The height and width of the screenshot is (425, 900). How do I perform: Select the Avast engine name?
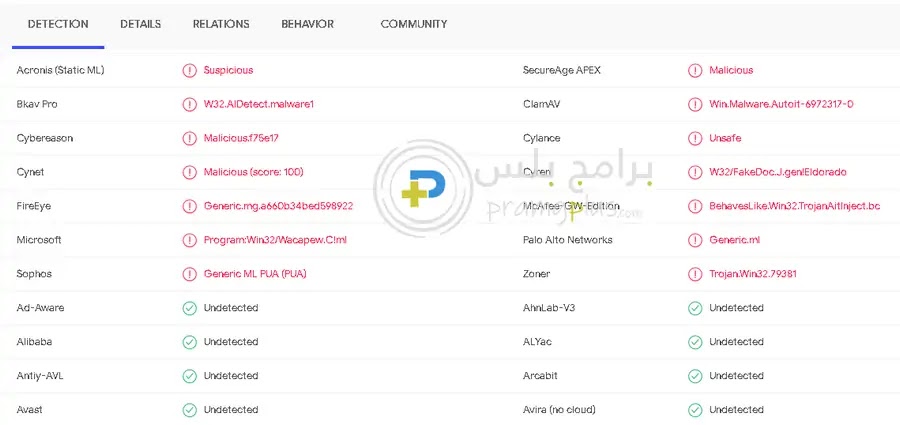coord(29,409)
